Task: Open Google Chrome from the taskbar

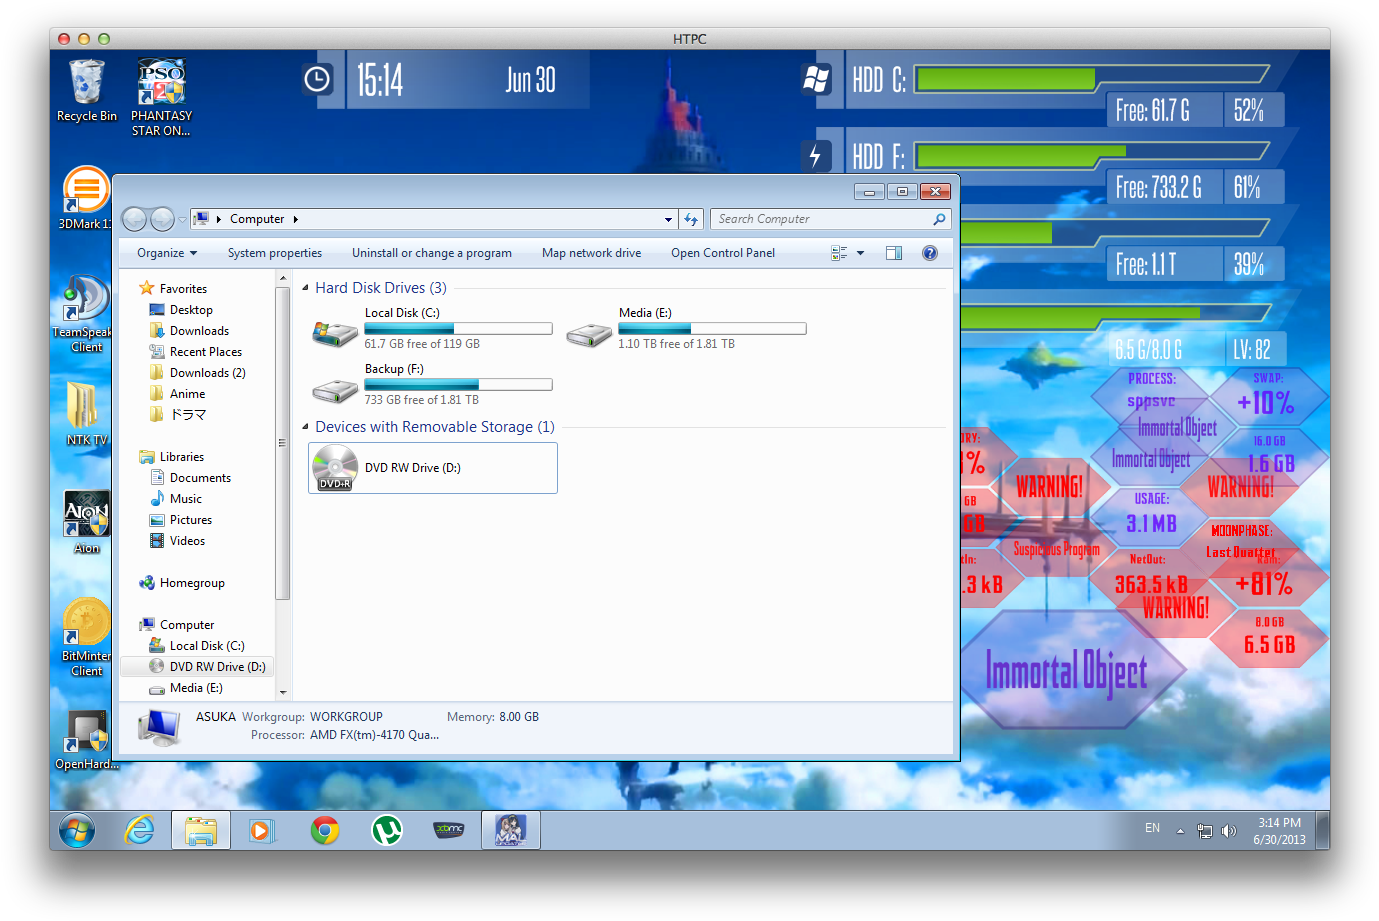Action: (324, 830)
